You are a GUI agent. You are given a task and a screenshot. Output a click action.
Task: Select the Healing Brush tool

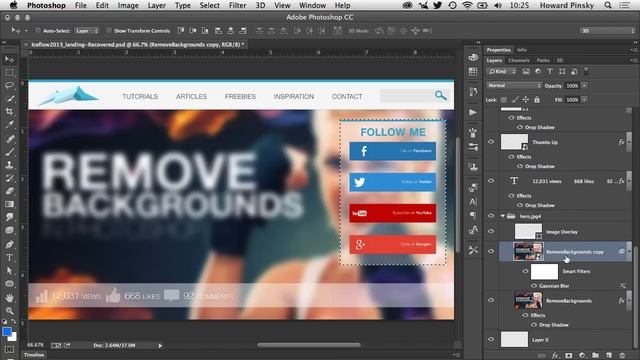click(x=9, y=139)
